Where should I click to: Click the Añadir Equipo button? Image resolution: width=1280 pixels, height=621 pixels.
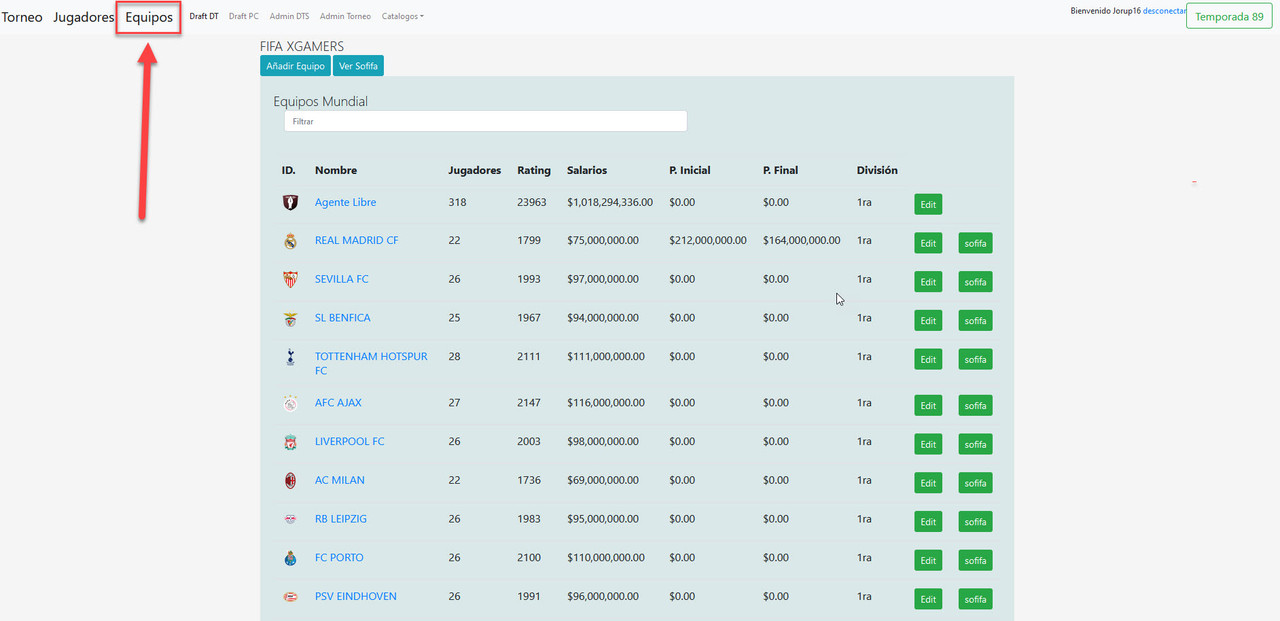coord(296,66)
